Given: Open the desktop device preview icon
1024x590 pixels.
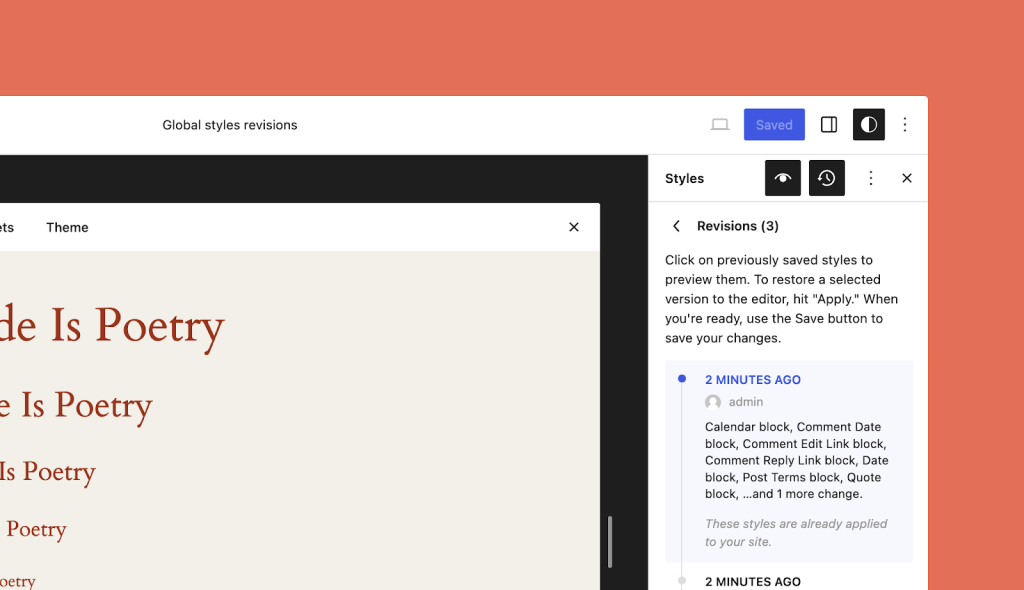Looking at the screenshot, I should tap(720, 124).
